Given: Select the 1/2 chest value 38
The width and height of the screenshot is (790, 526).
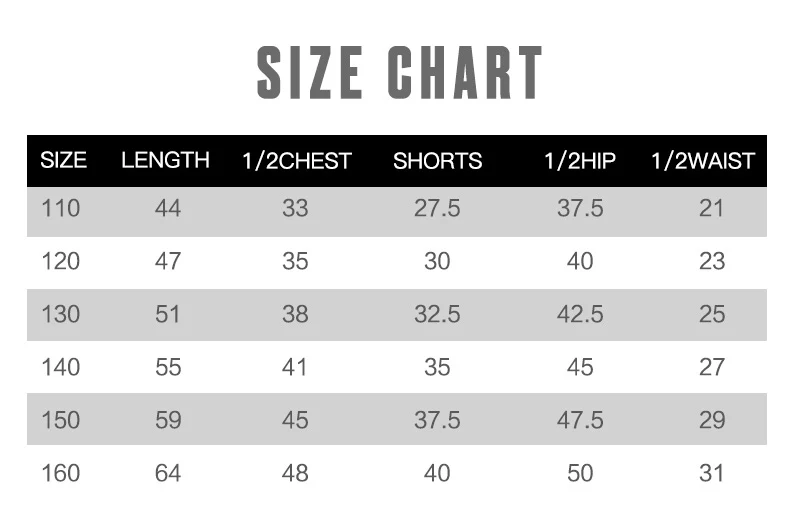Looking at the screenshot, I should click(295, 314).
